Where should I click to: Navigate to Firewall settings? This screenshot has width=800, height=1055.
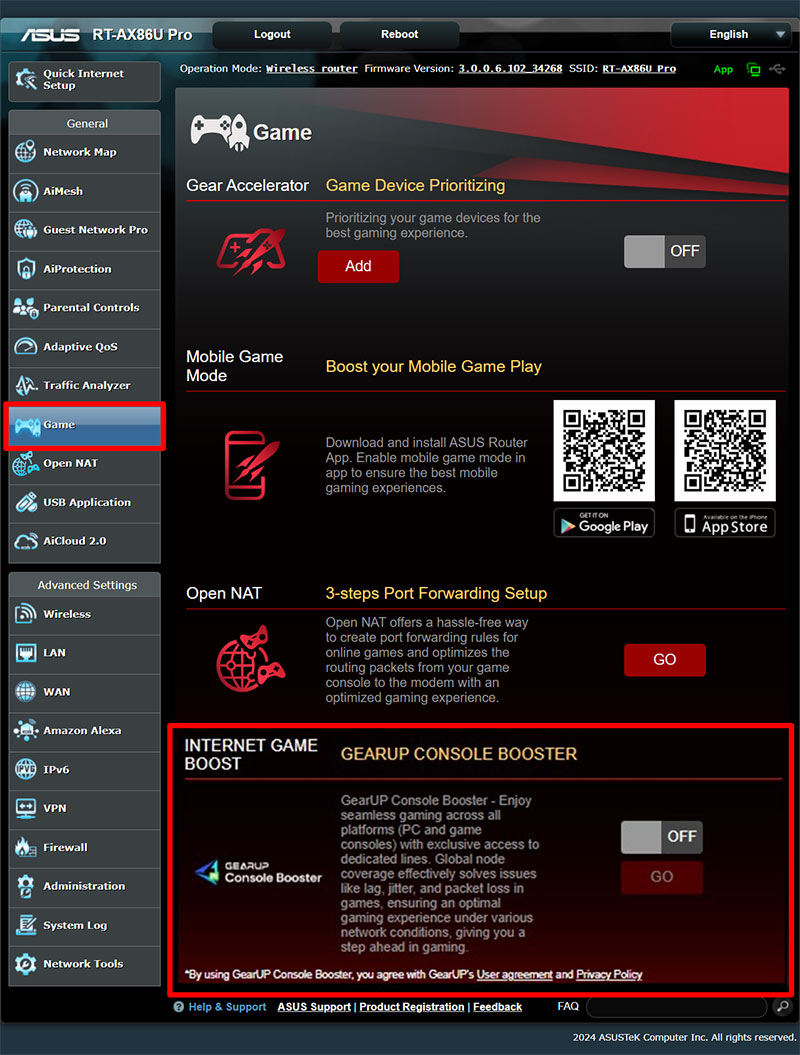85,847
